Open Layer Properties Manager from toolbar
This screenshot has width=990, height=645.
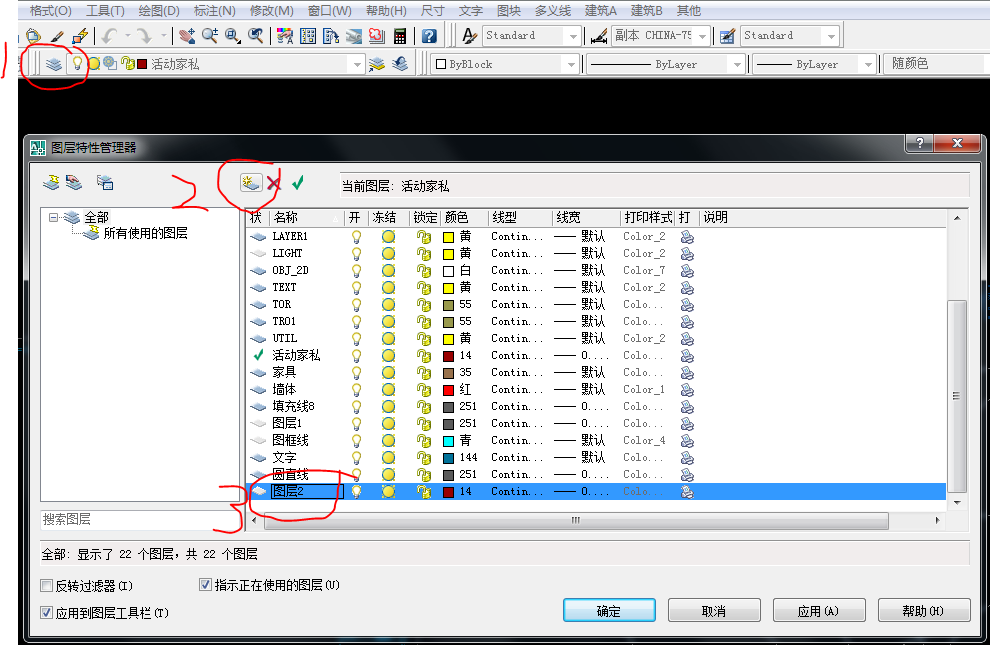click(x=54, y=64)
